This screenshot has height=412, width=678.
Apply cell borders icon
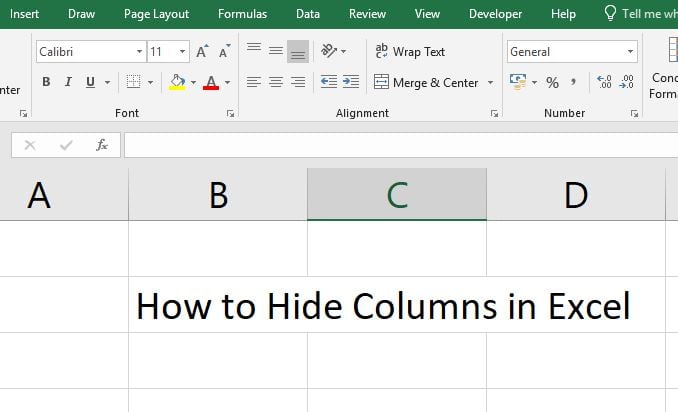[133, 82]
